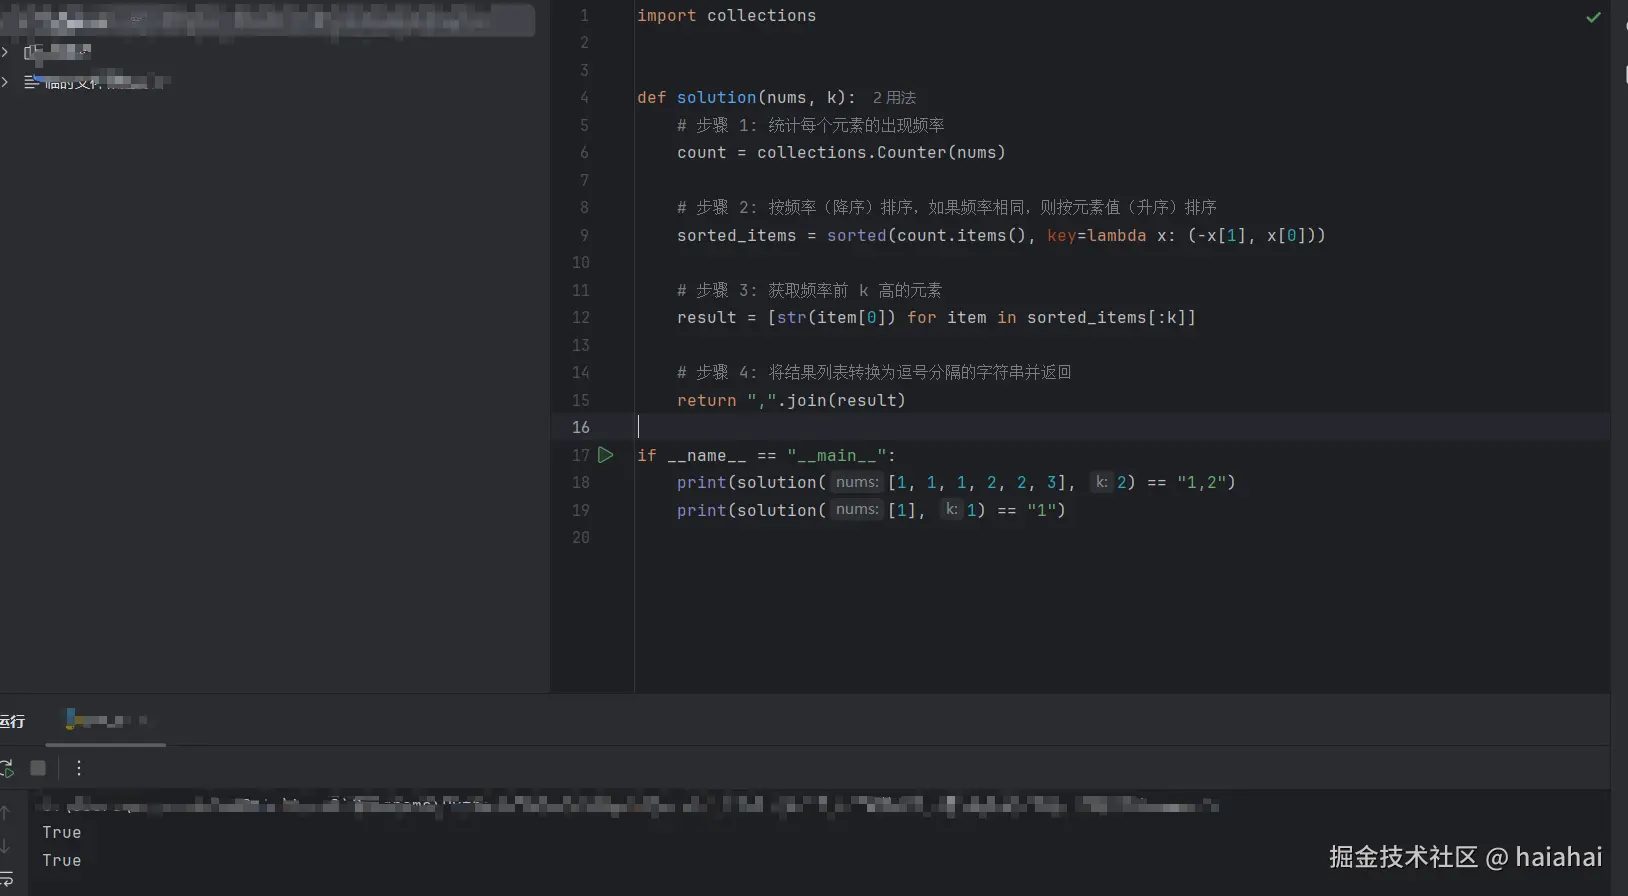Click line number 16 in the gutter
Viewport: 1628px width, 896px height.
(x=580, y=427)
